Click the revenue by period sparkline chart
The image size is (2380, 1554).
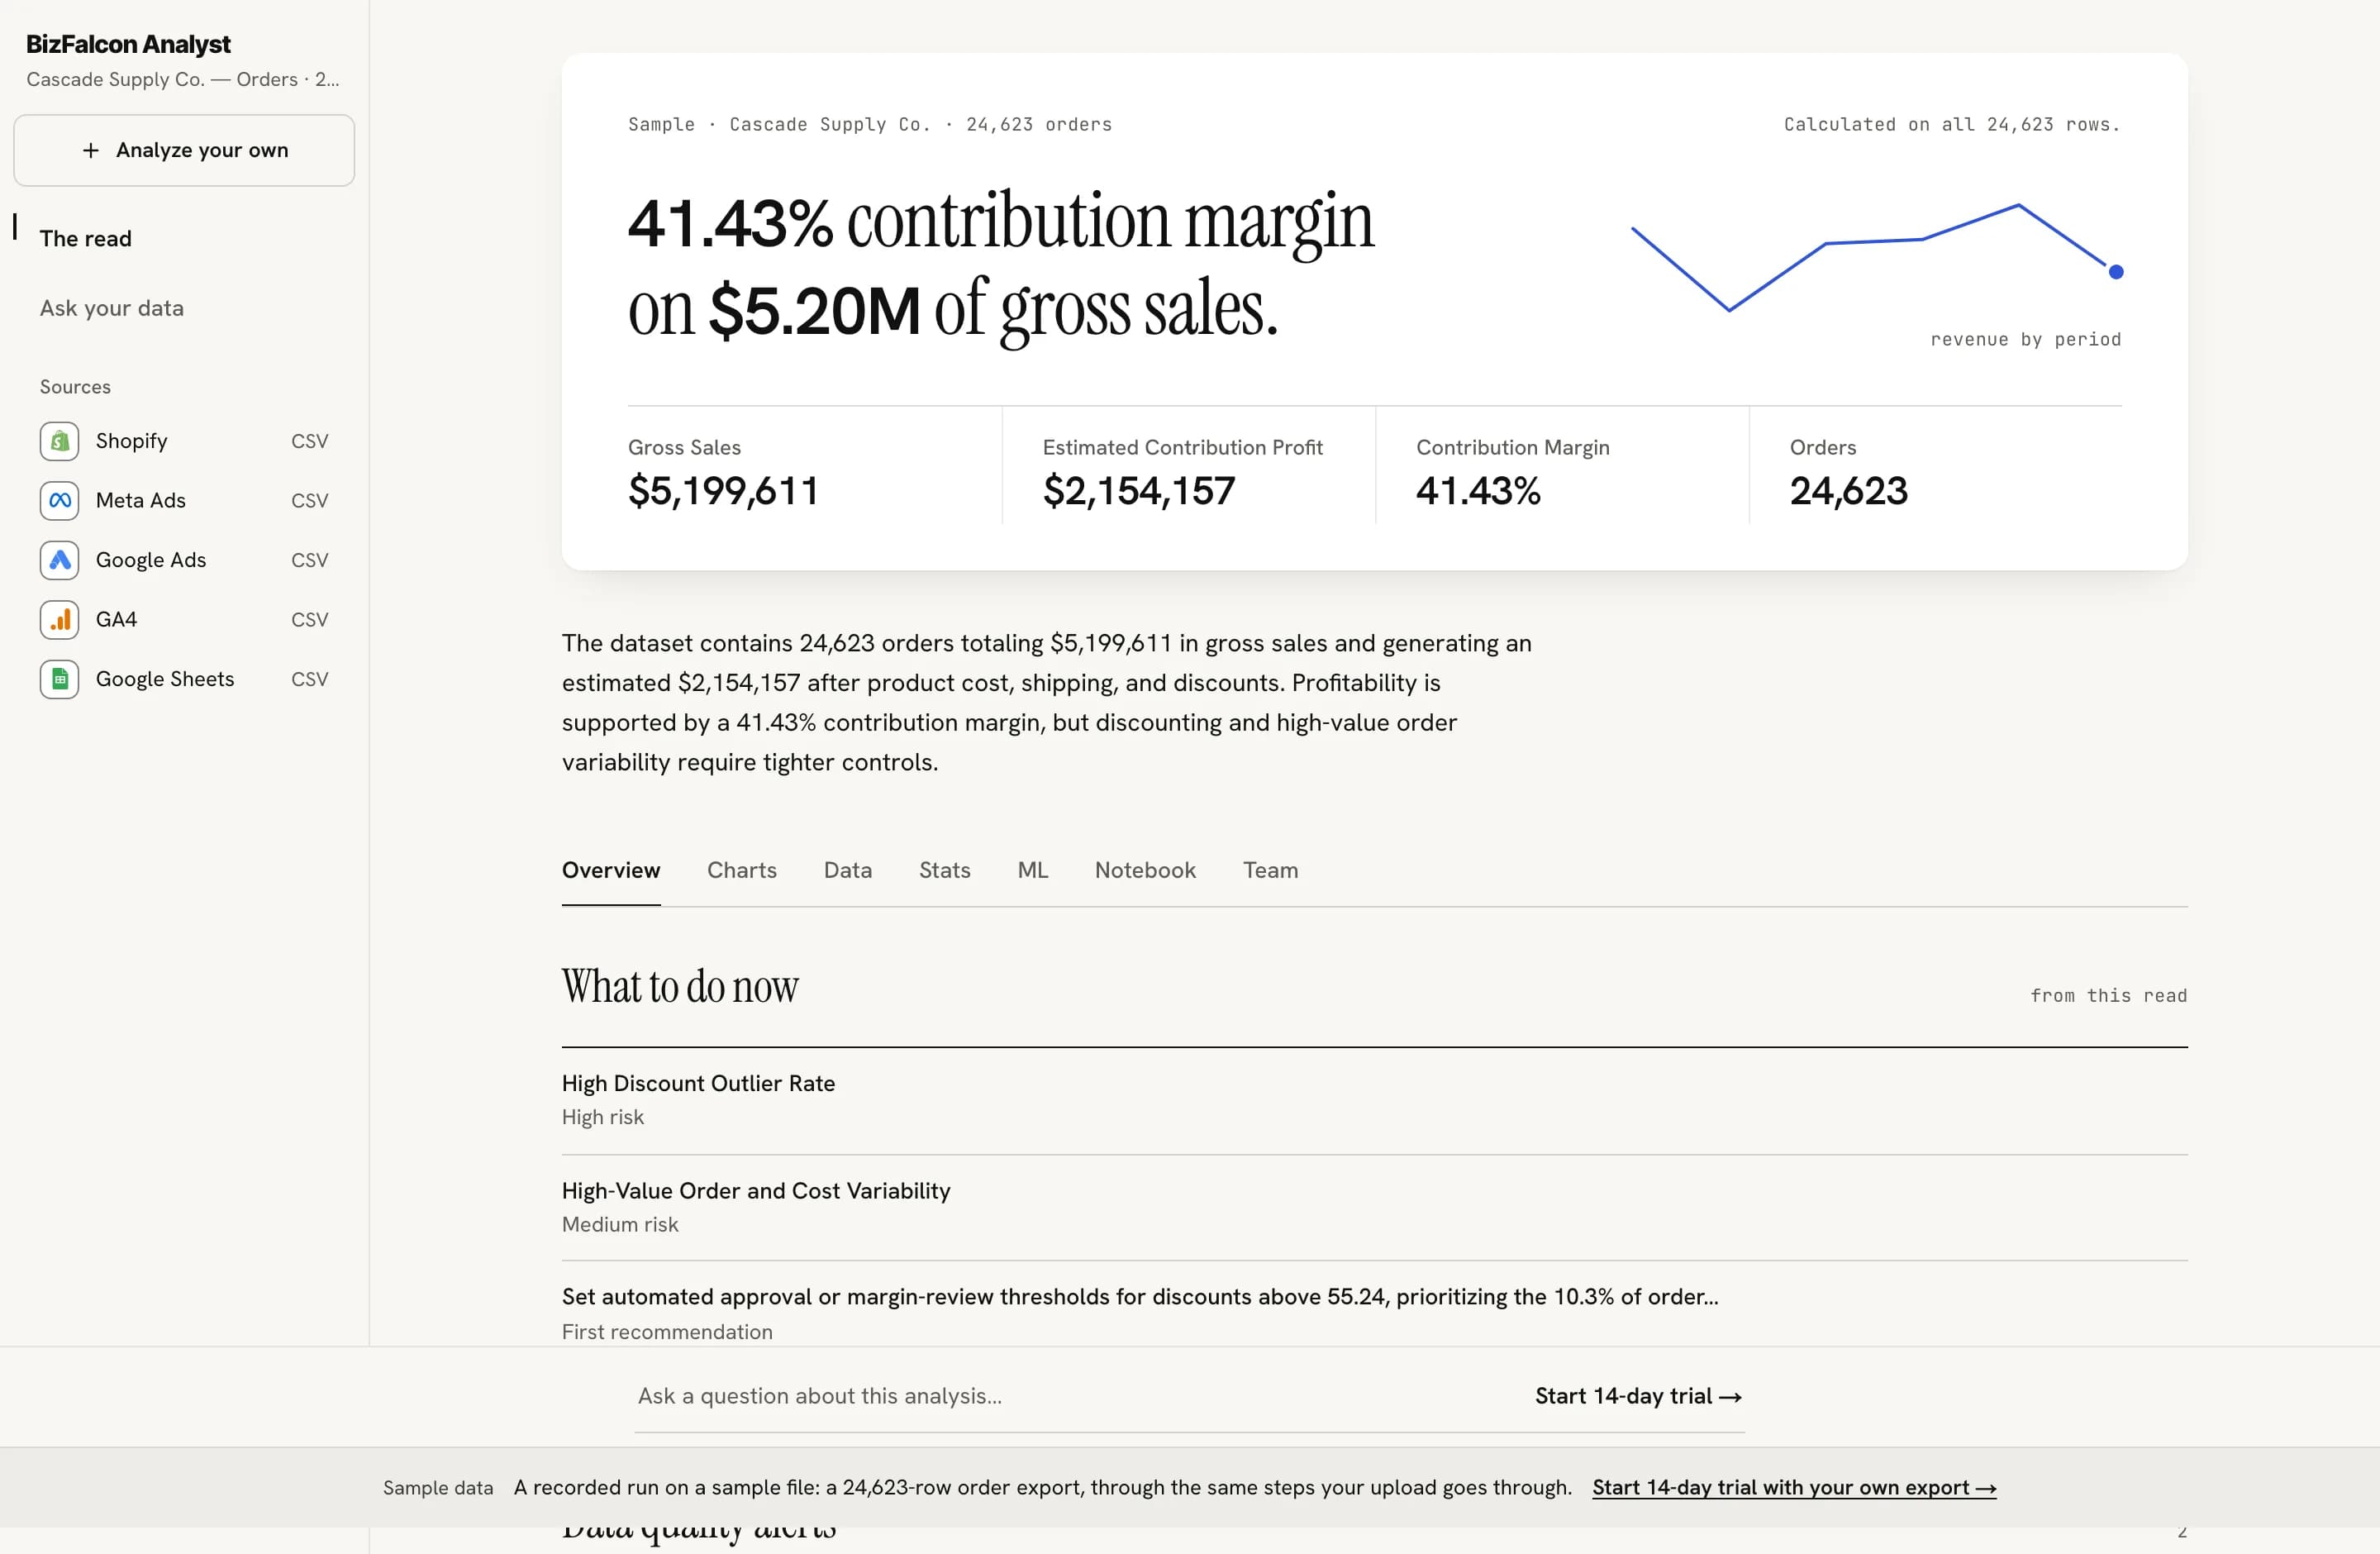click(1876, 258)
